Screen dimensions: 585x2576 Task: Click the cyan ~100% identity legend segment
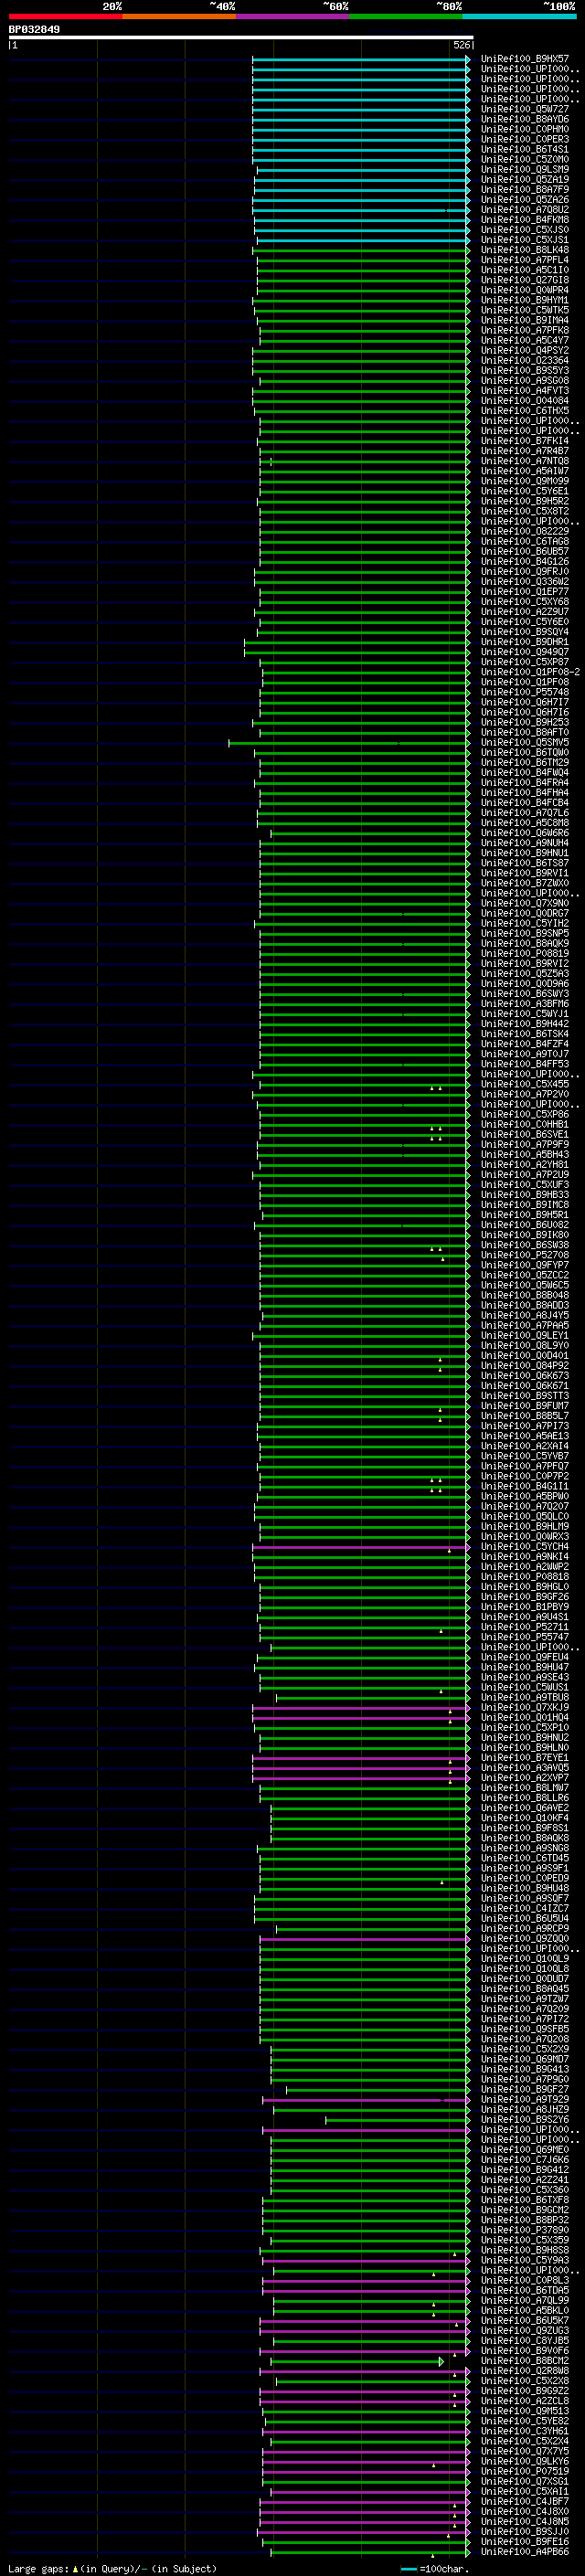click(519, 16)
